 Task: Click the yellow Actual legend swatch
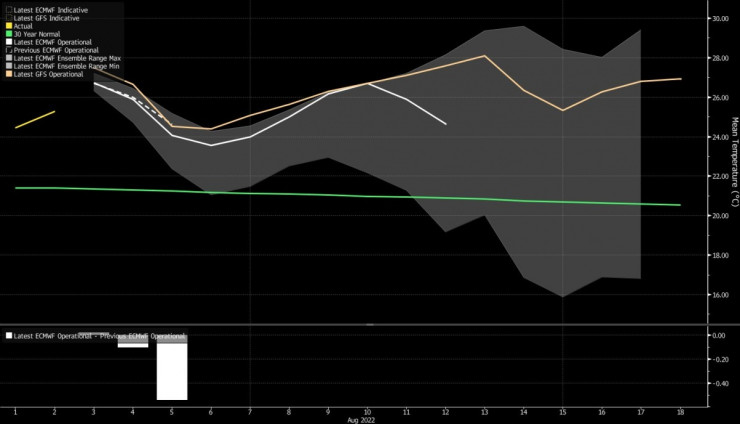coord(8,27)
